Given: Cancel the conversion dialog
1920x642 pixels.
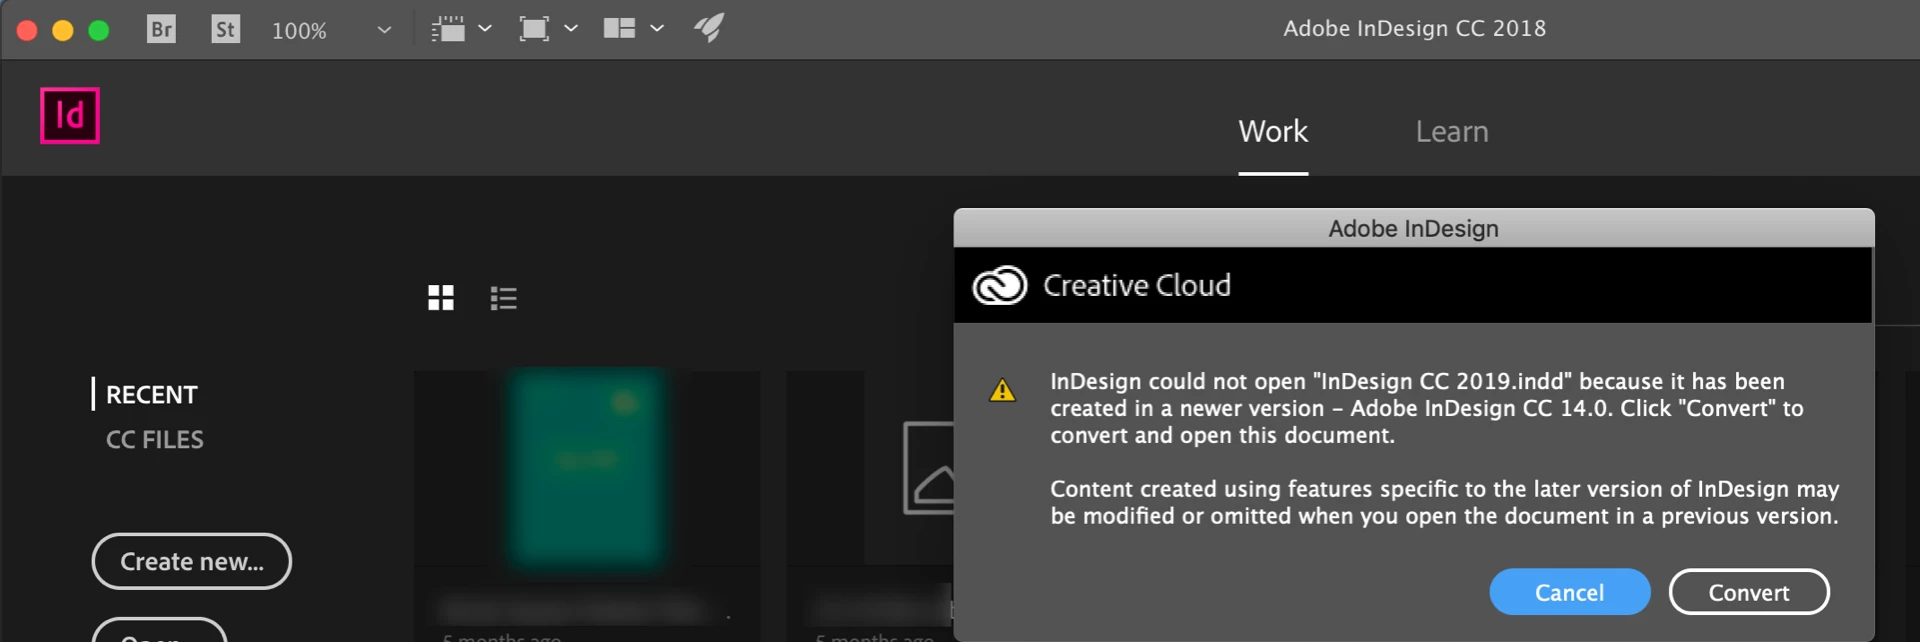Looking at the screenshot, I should click(x=1570, y=592).
